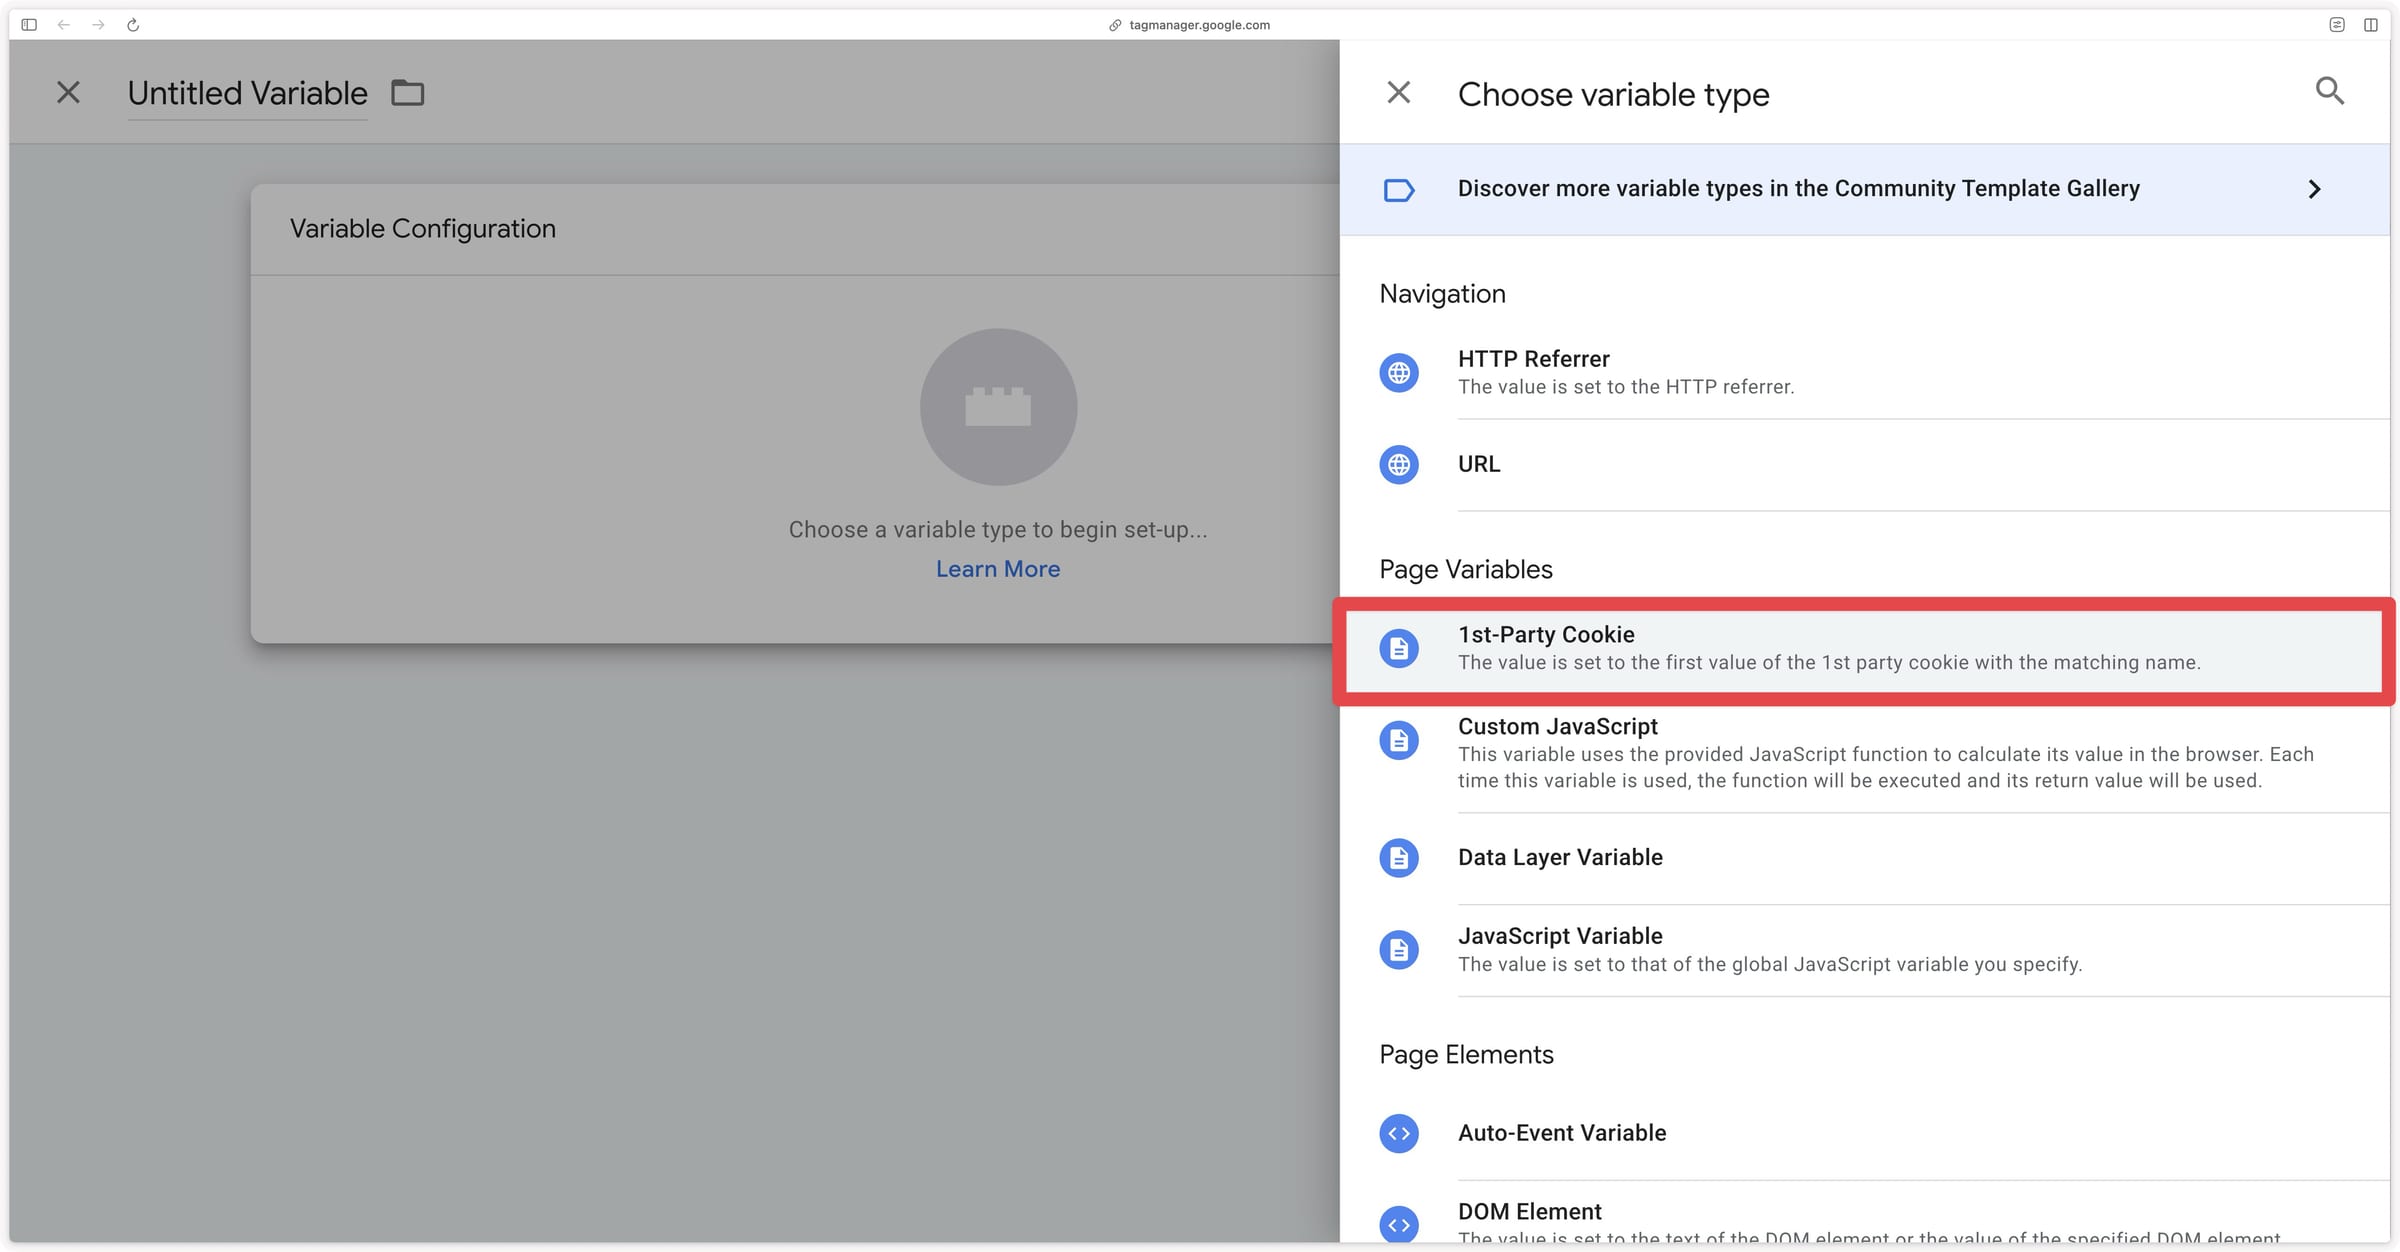Choose Custom JavaScript variable type
2400x1252 pixels.
(1864, 753)
